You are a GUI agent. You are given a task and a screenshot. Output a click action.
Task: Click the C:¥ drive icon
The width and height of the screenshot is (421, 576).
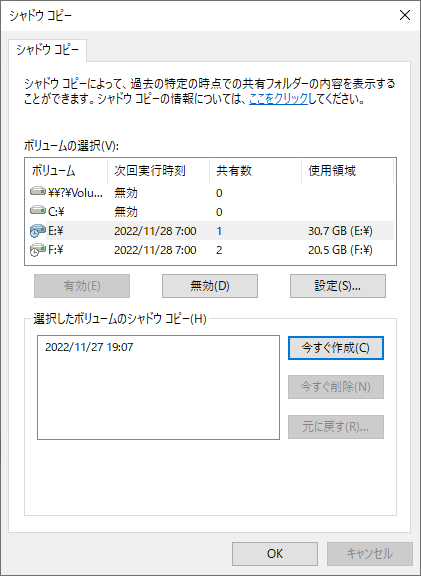click(38, 211)
